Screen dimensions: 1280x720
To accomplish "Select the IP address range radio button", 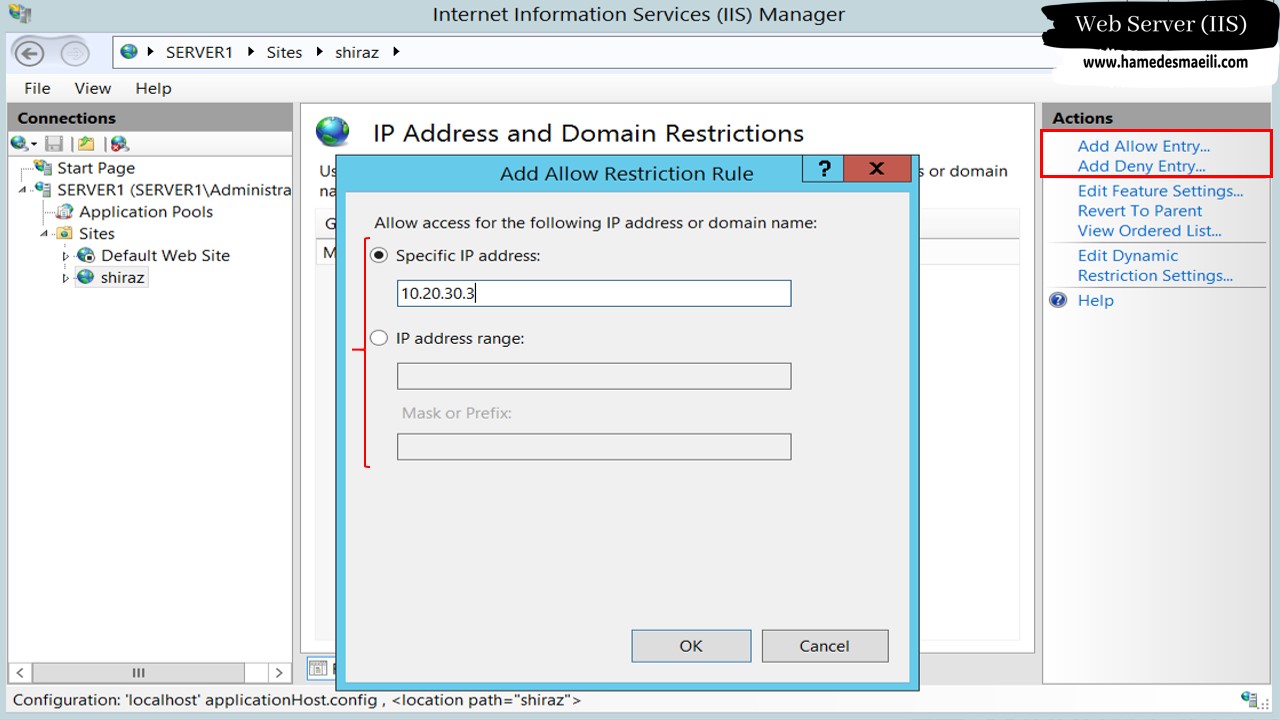I will (x=379, y=338).
